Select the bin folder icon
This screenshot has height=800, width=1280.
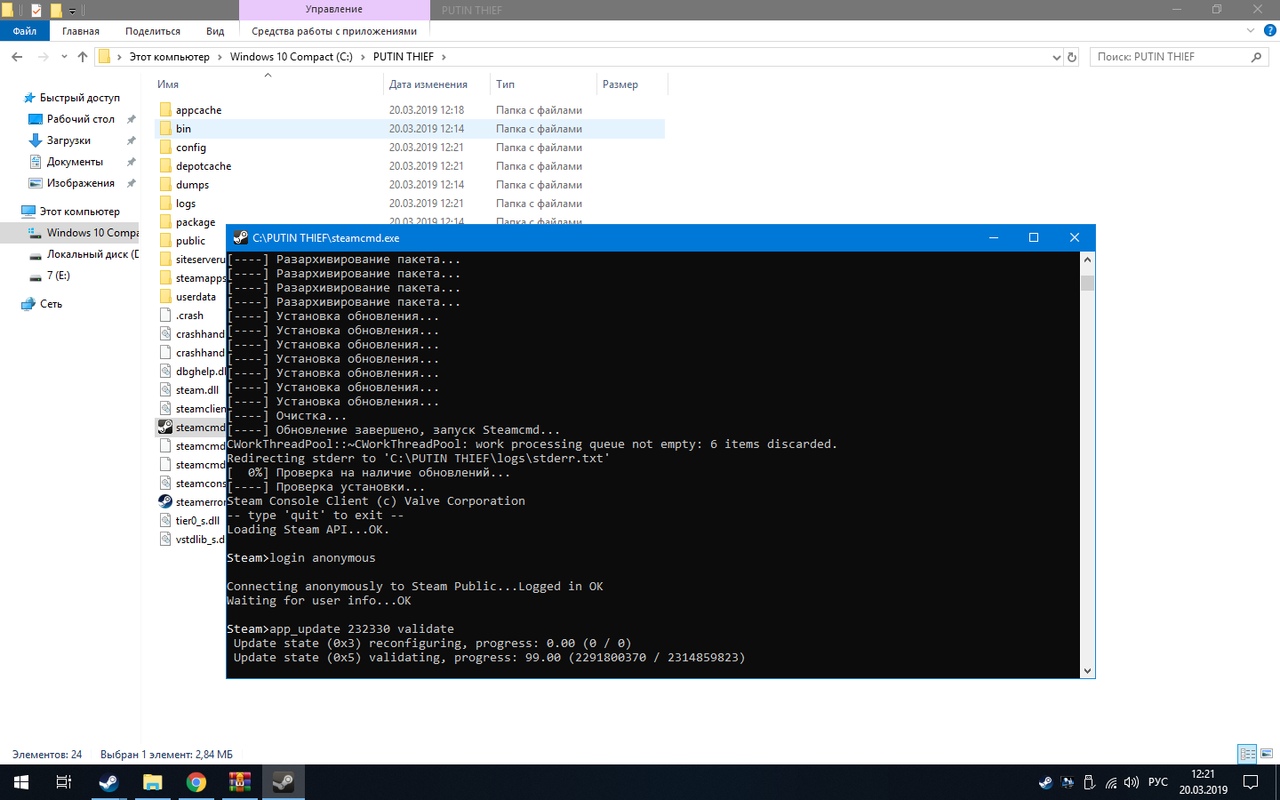[167, 129]
